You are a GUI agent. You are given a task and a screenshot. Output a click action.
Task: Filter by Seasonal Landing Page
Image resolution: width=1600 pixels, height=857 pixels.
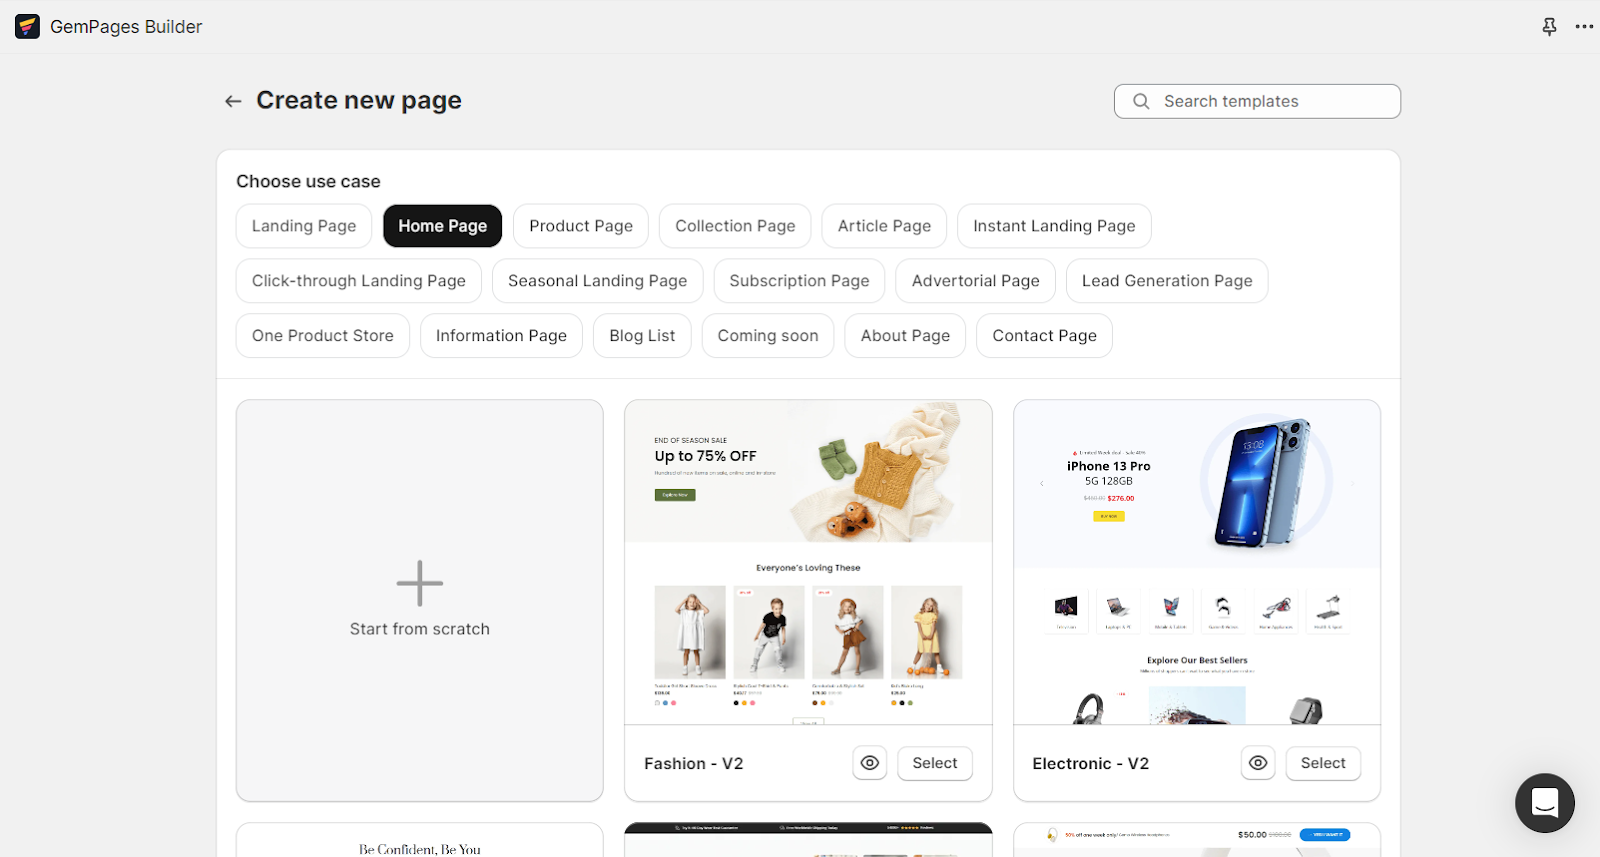coord(597,281)
